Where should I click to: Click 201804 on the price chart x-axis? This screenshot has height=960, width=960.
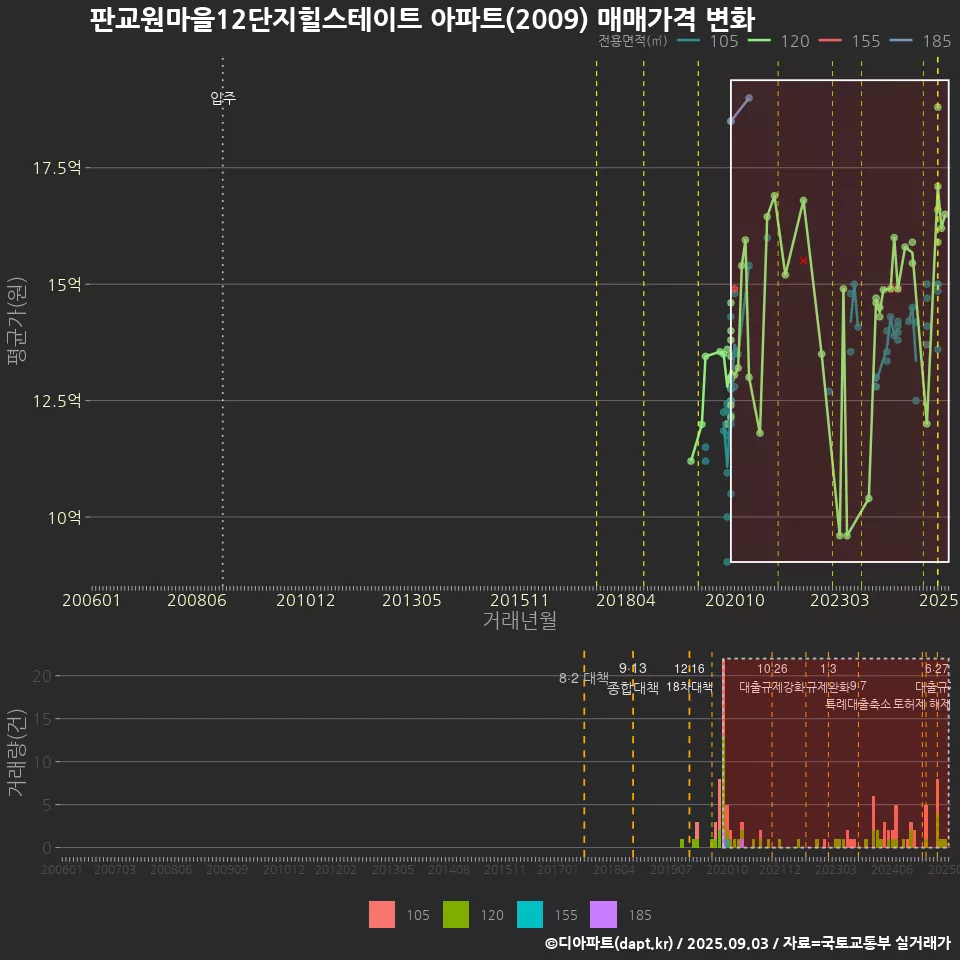tap(626, 600)
